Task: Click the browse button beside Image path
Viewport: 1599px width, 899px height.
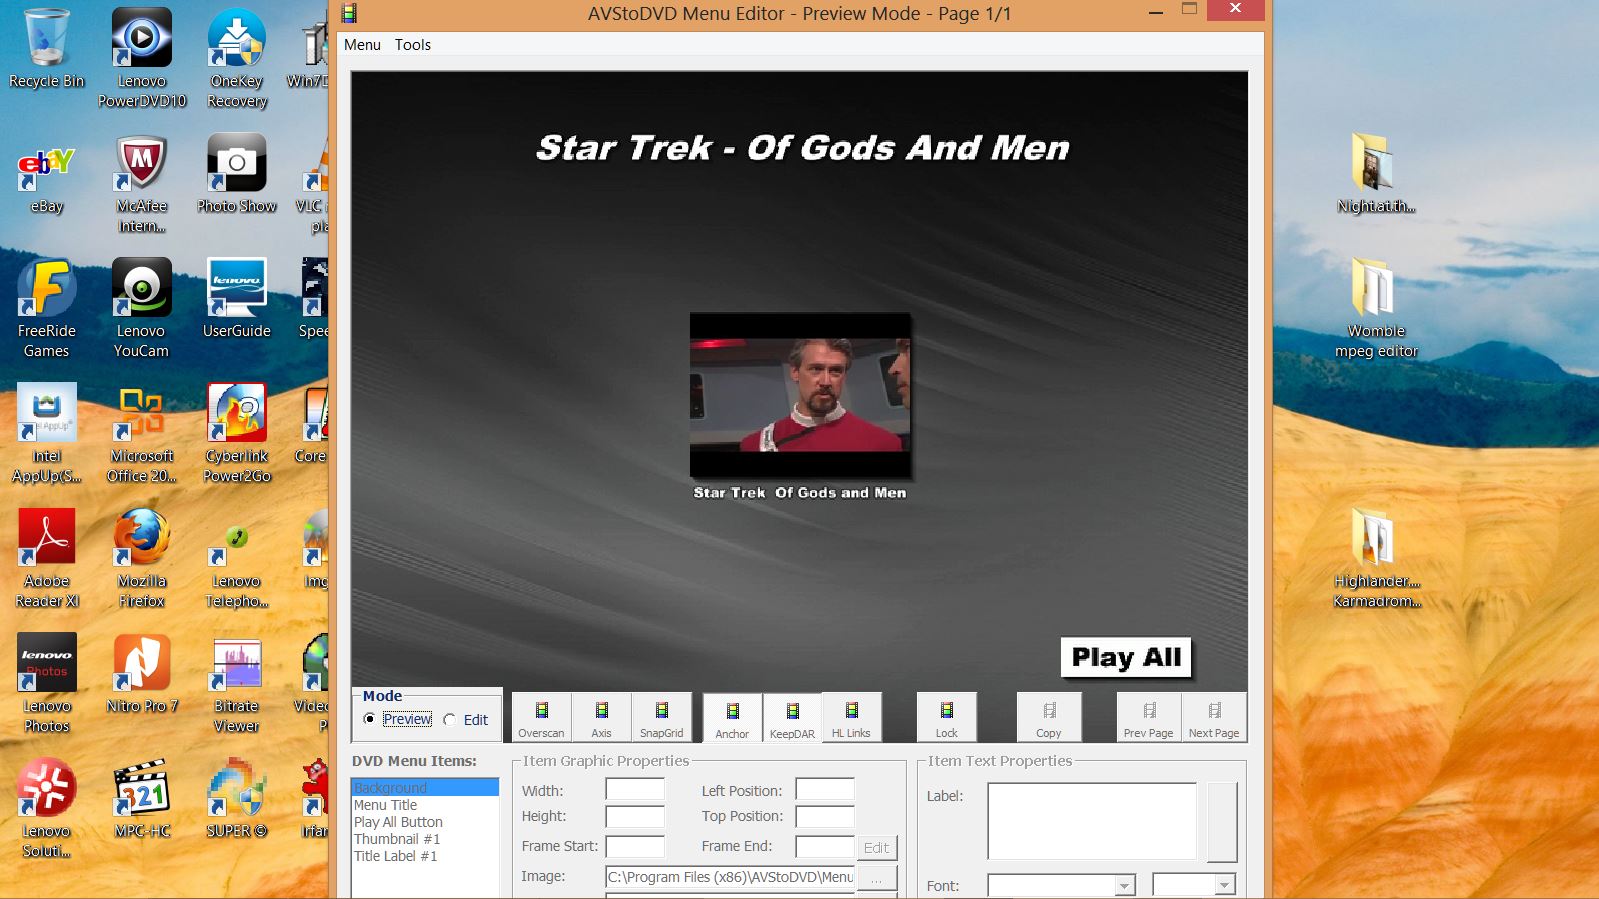Action: click(x=877, y=877)
